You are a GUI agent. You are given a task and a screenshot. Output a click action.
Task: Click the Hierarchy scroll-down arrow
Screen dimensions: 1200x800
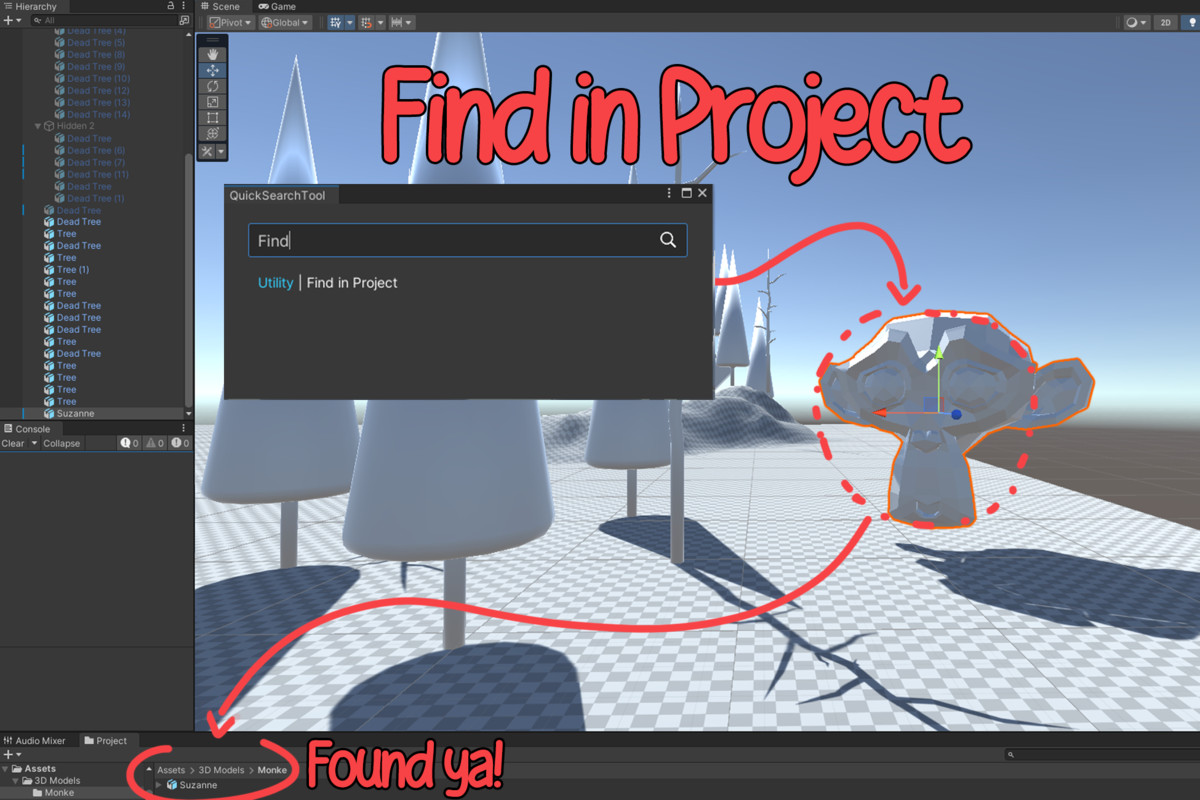coord(189,413)
